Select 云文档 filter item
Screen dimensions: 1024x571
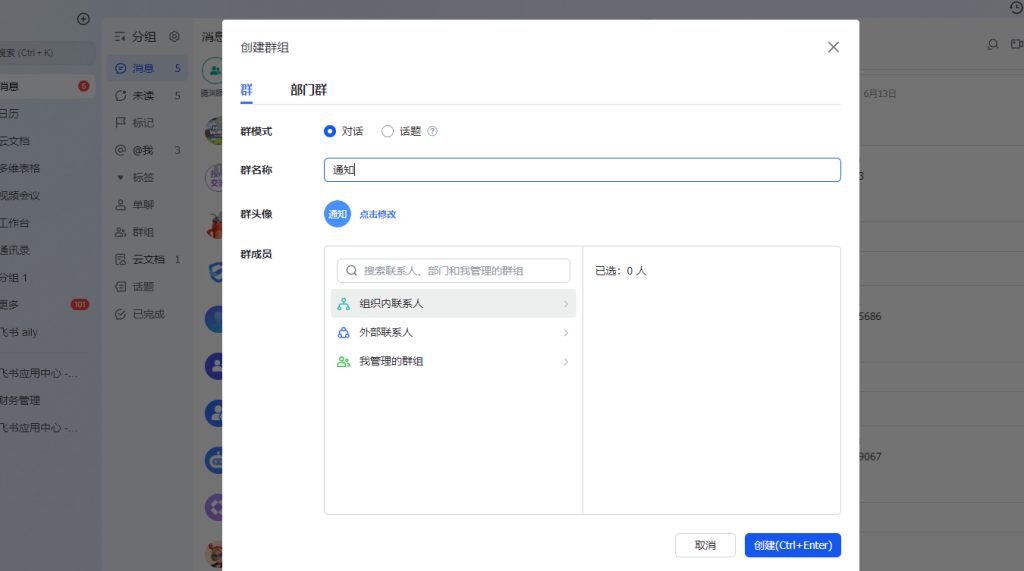point(148,259)
